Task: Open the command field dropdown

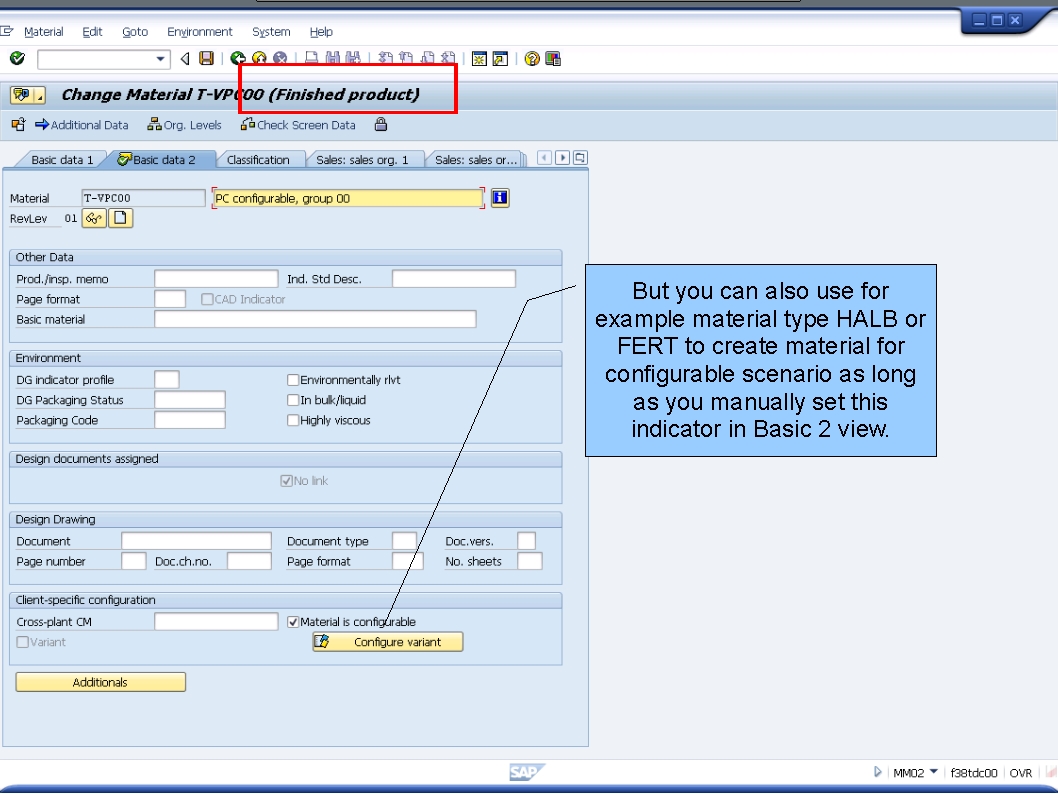Action: point(162,58)
